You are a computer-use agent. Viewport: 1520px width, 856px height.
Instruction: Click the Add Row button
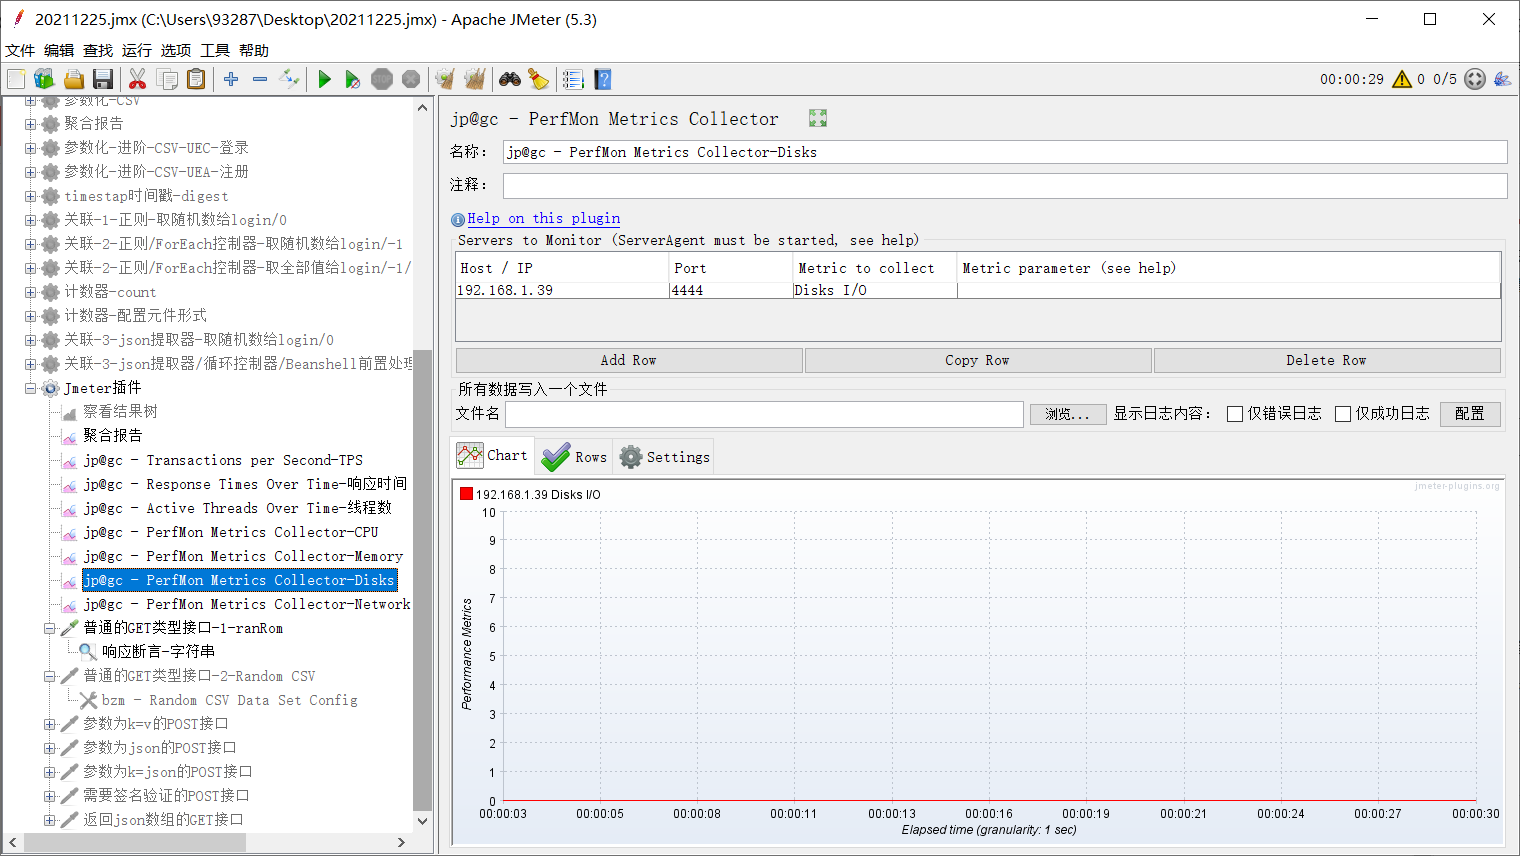tap(629, 360)
